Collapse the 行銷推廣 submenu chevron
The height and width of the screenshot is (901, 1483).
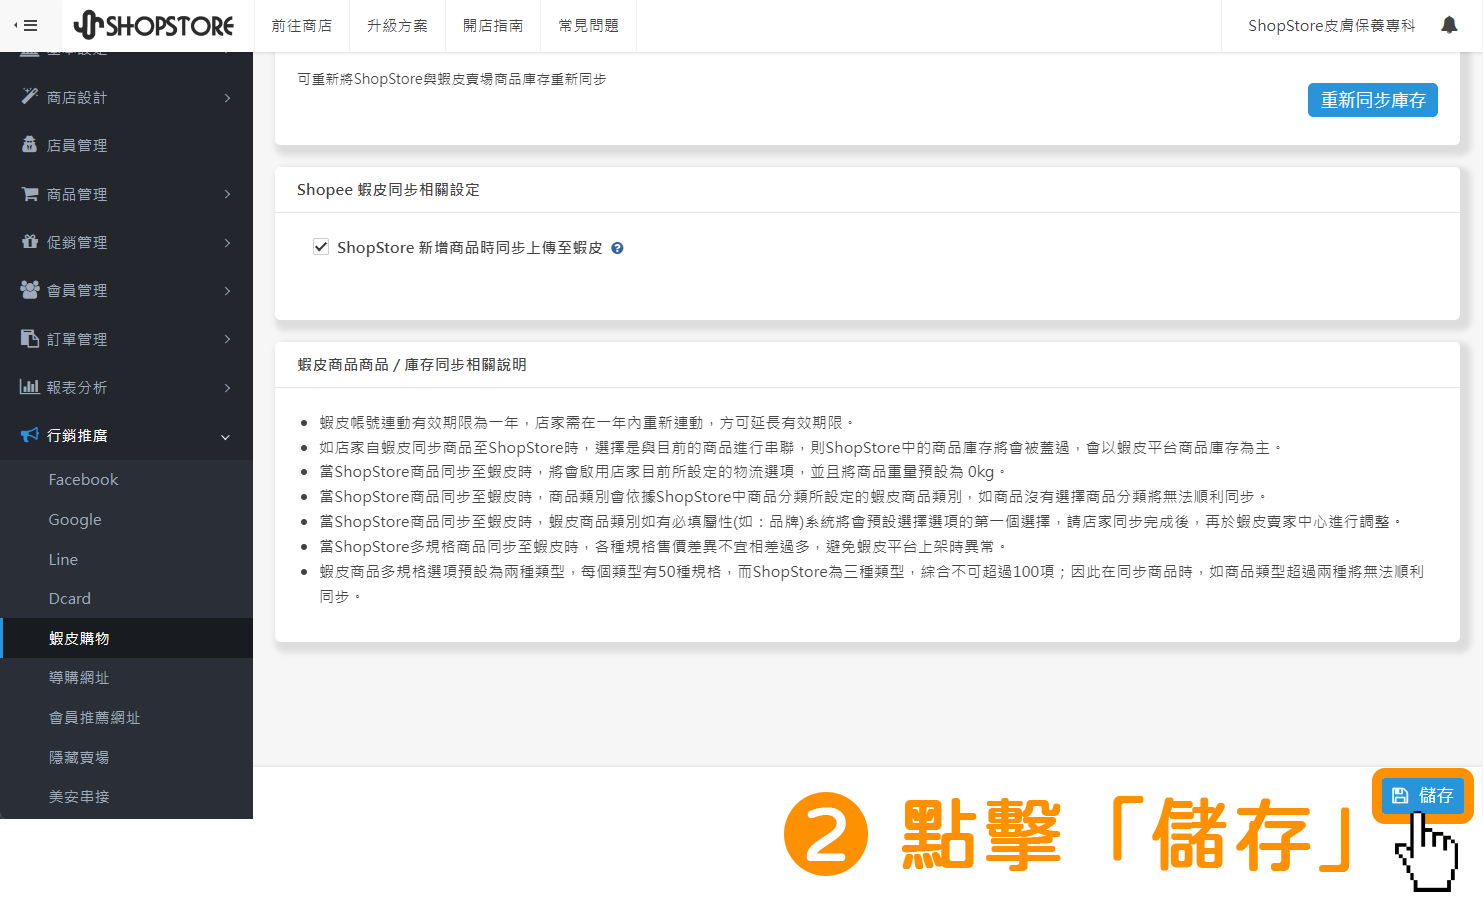point(225,437)
